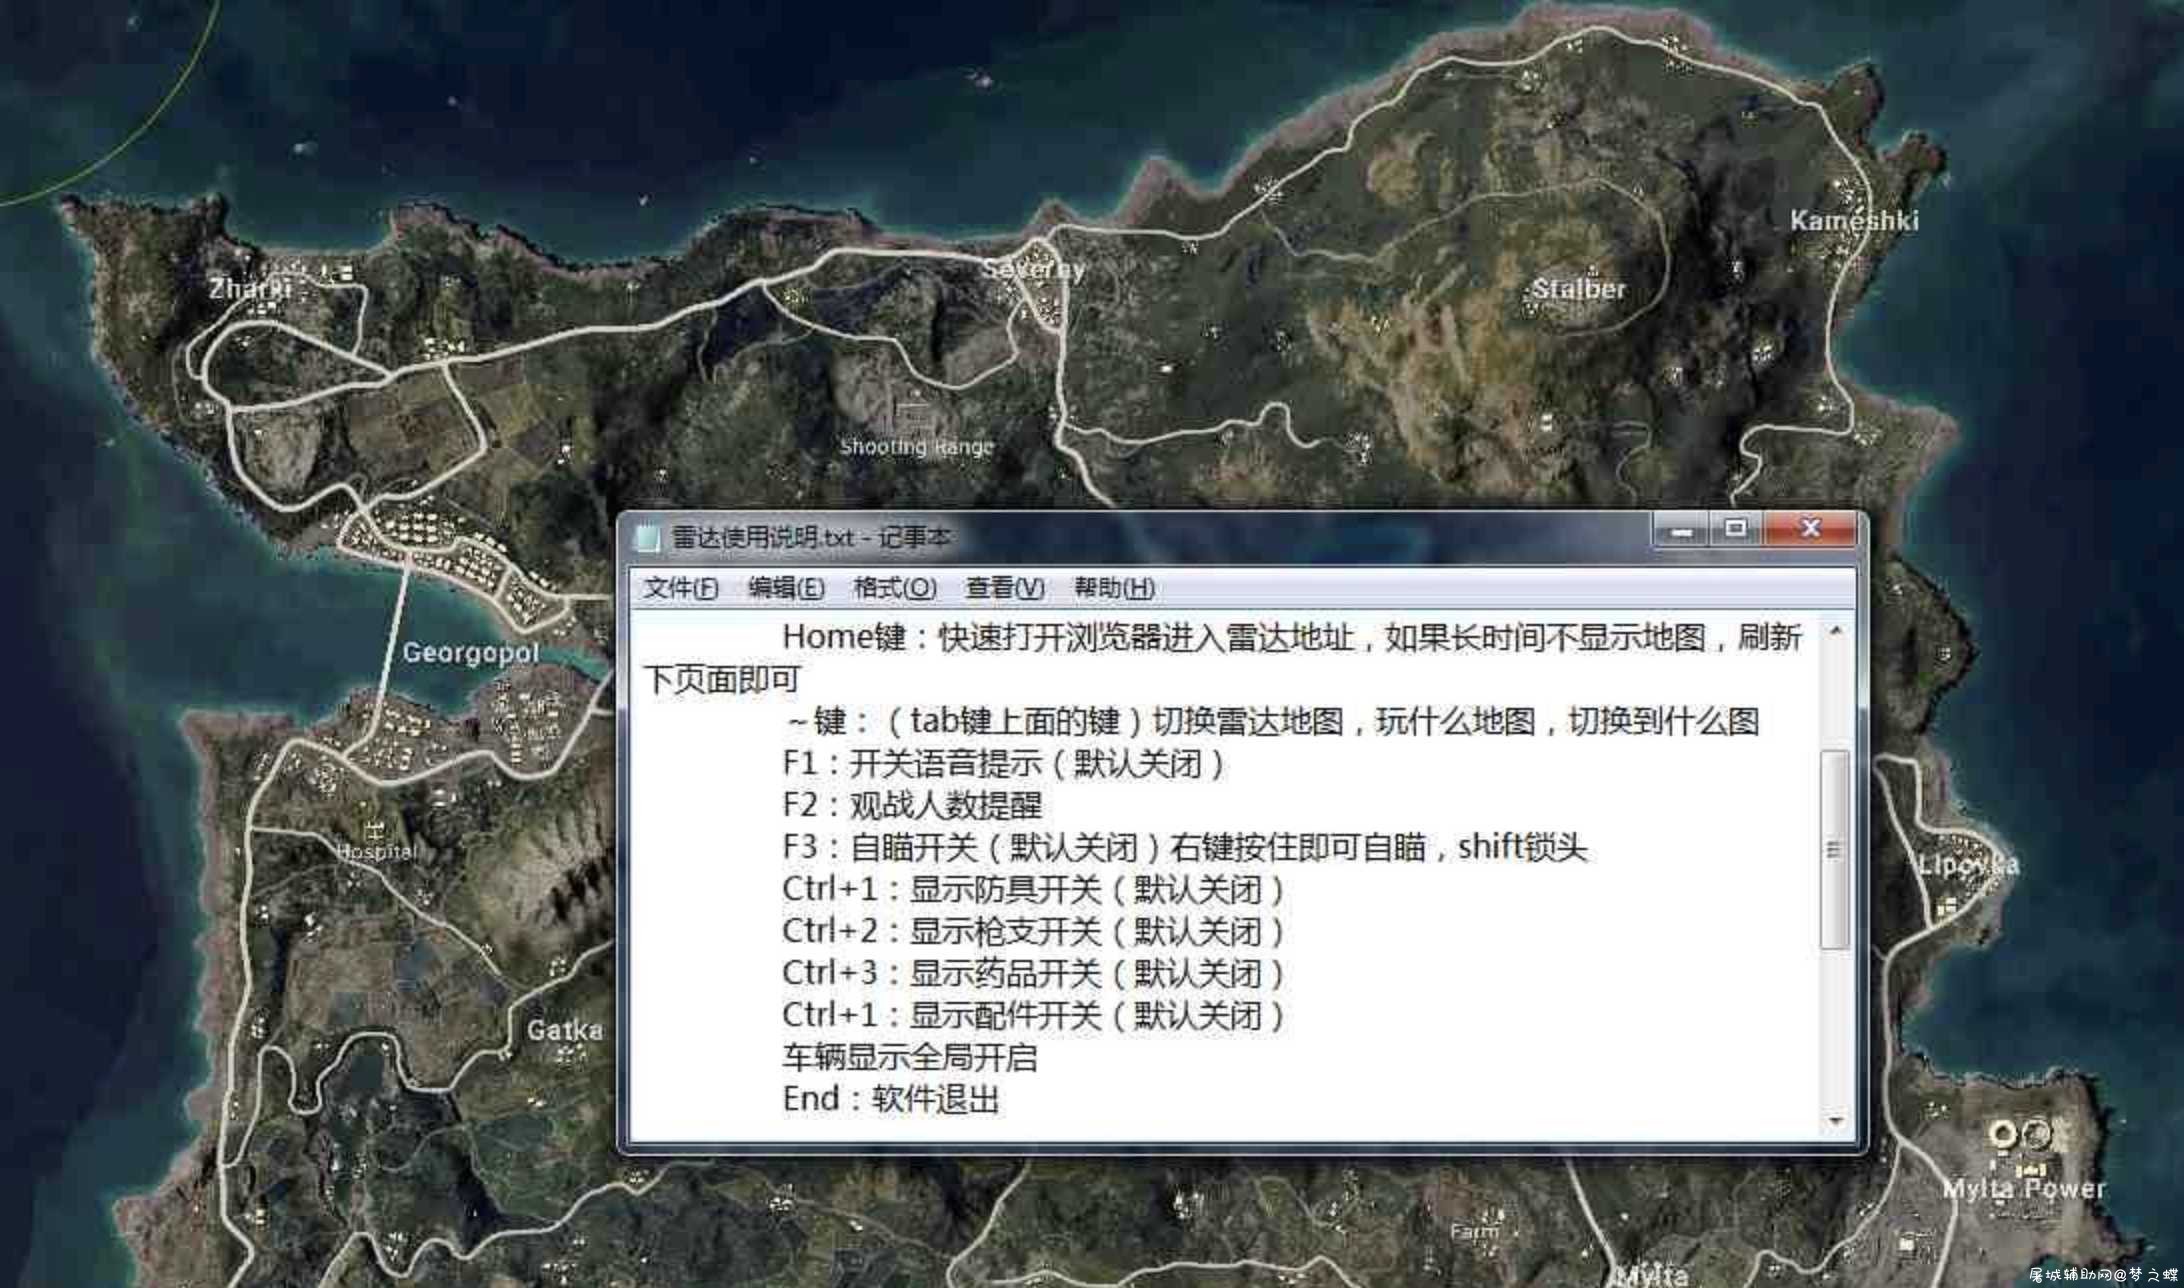Click the Severny label on the map
Screen dimensions: 2184x1288
pos(1033,269)
